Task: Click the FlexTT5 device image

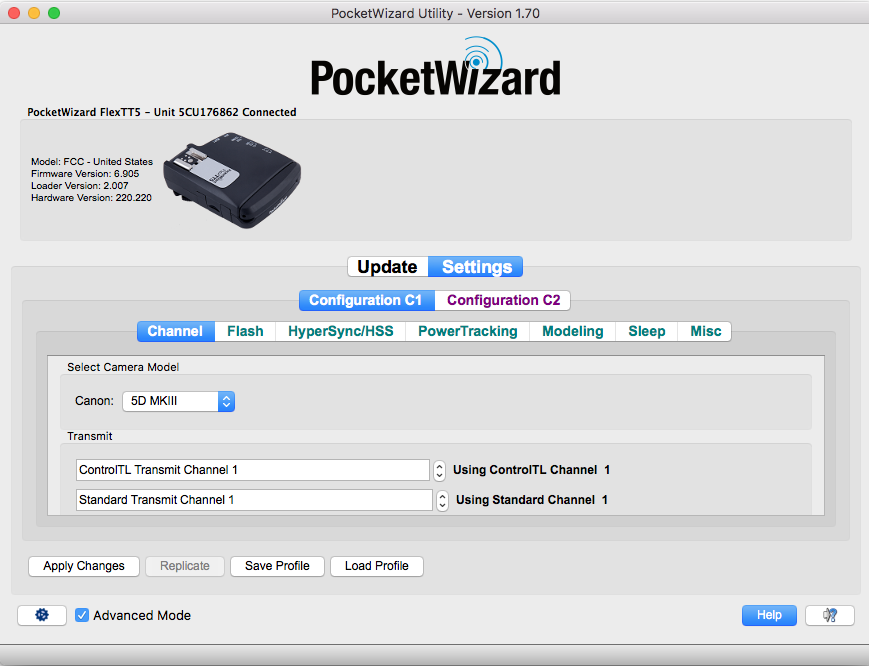Action: pos(232,180)
